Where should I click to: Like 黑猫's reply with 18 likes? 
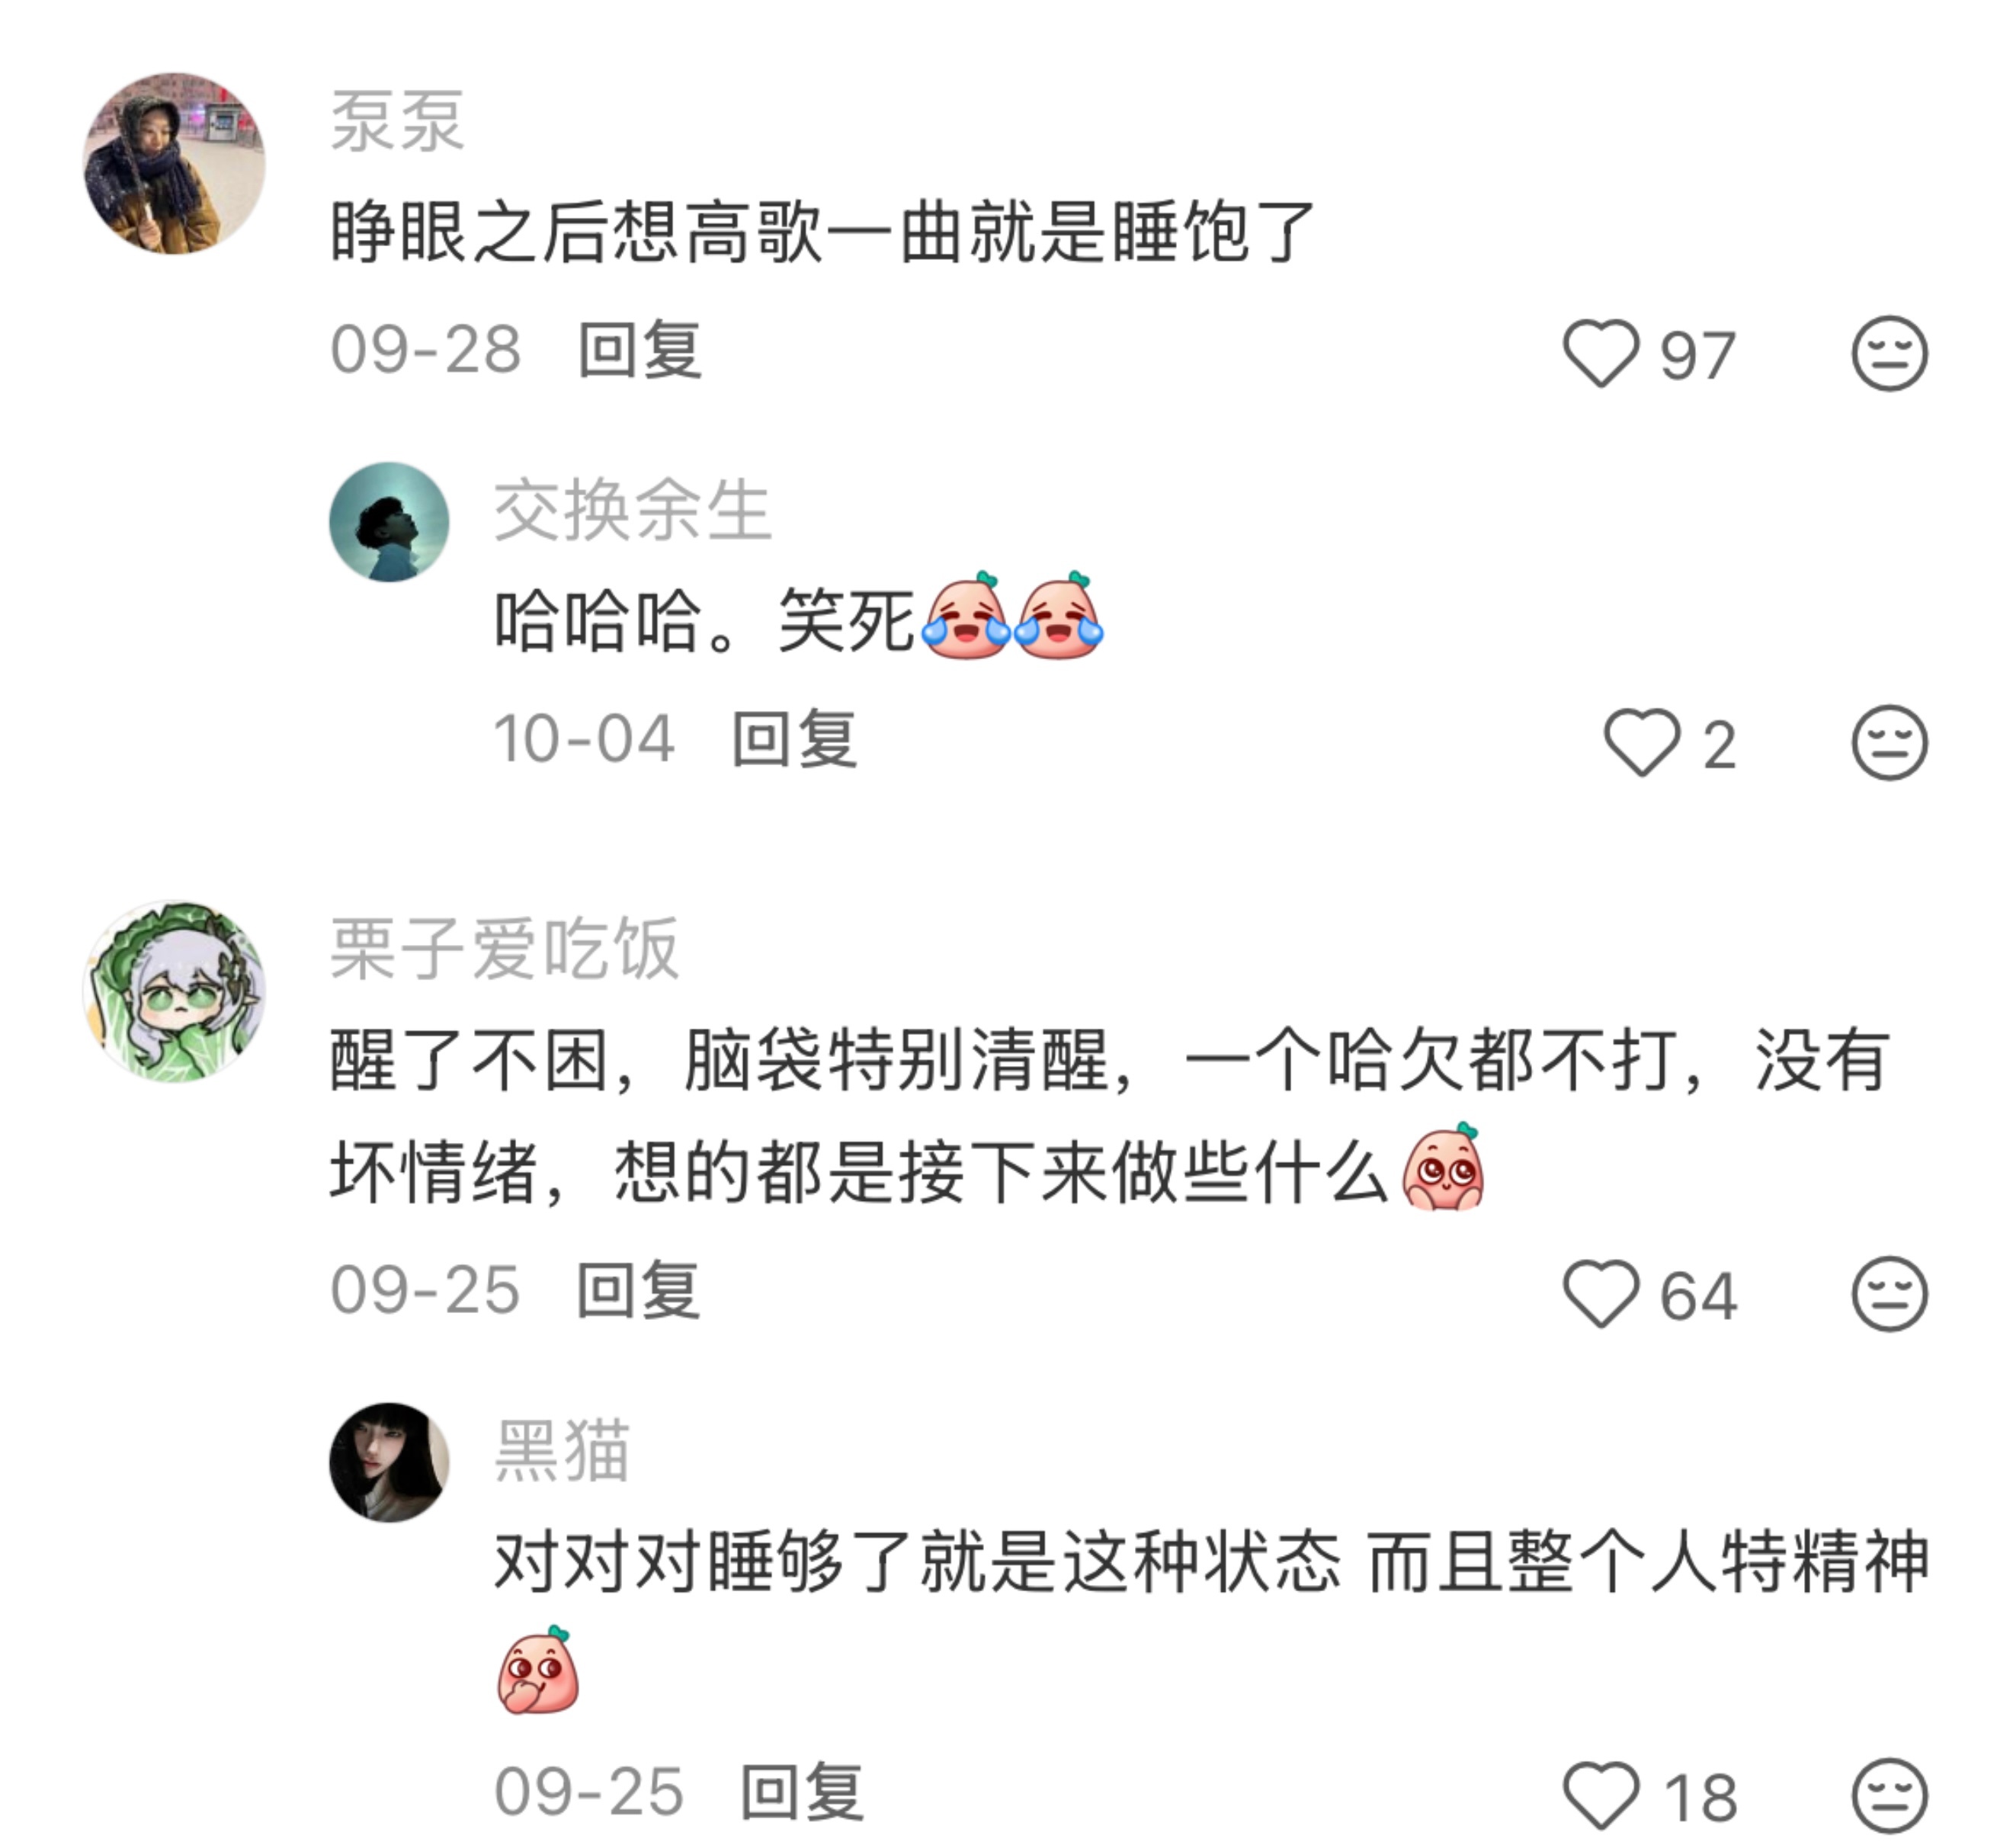click(1601, 1795)
